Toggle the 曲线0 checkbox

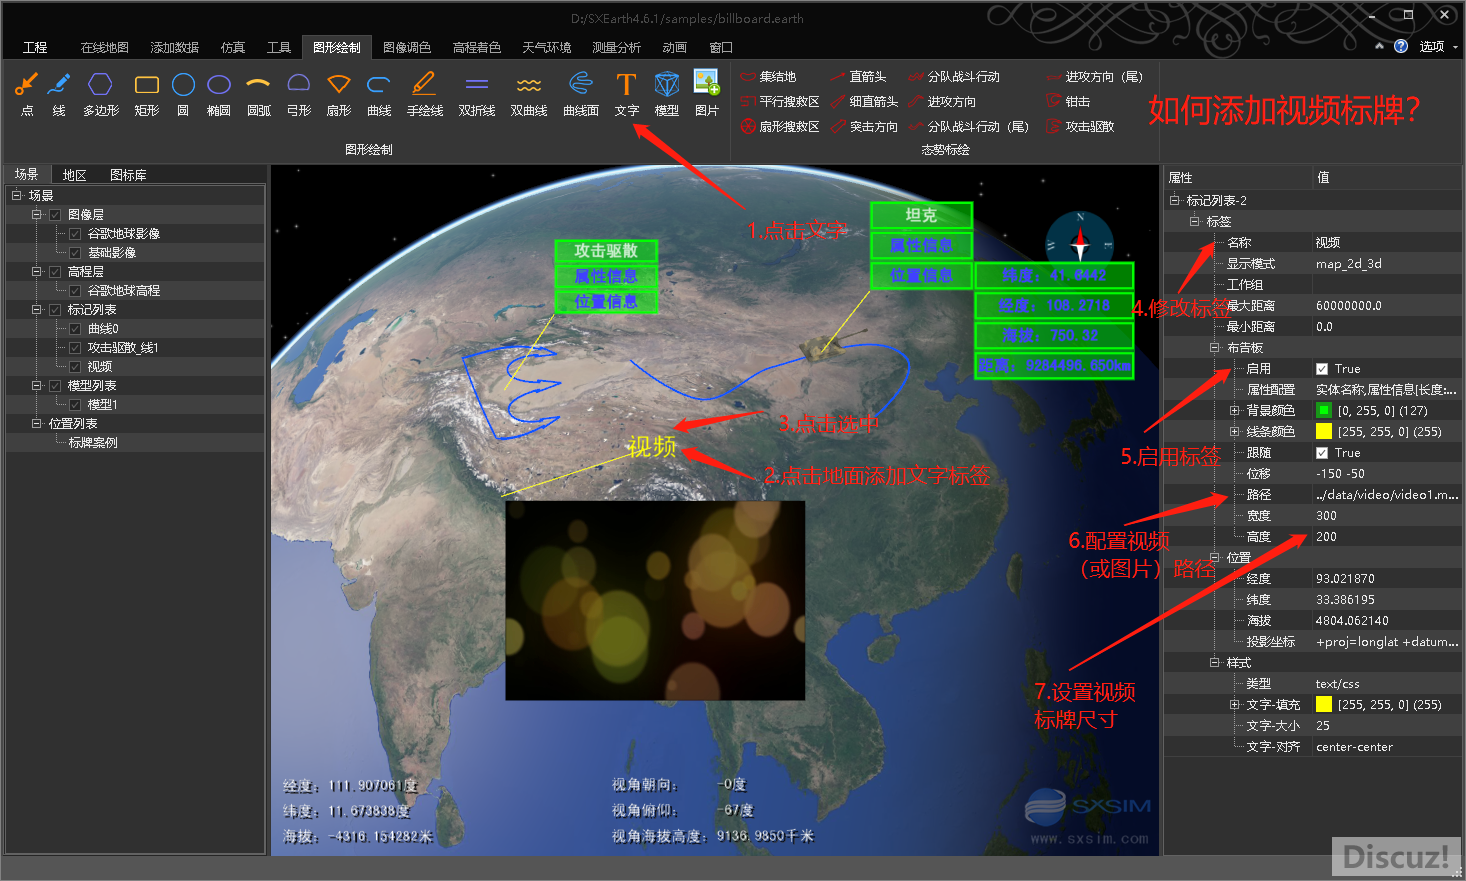tap(75, 329)
